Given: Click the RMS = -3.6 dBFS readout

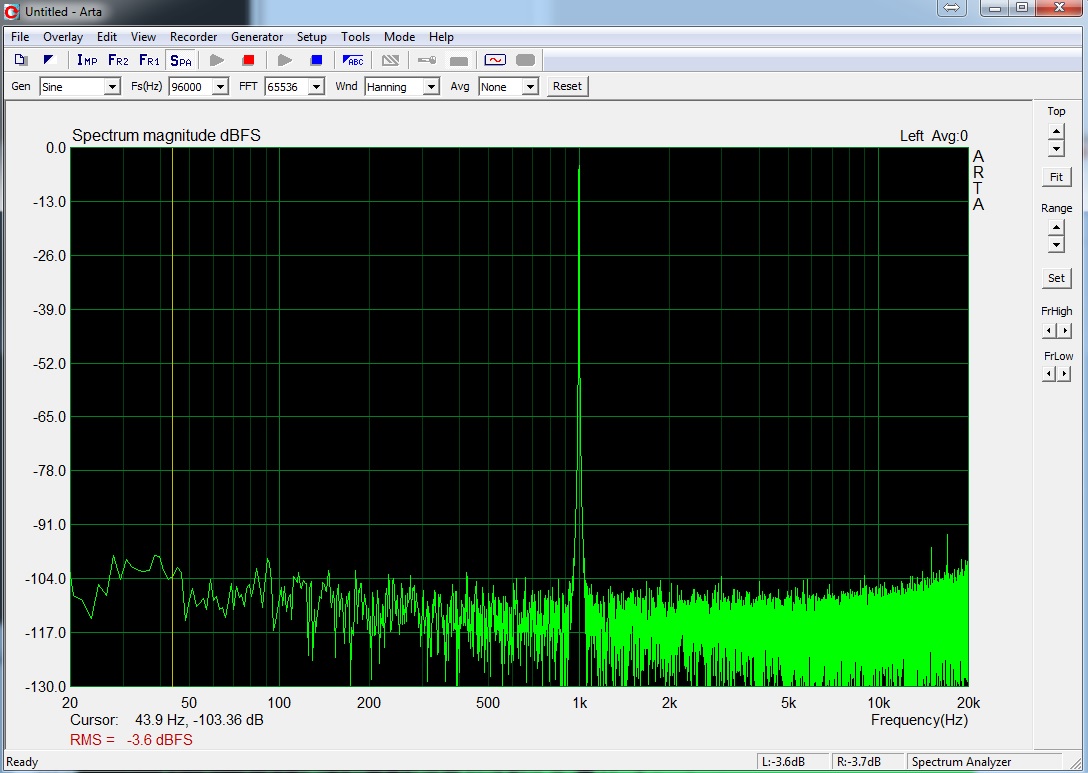Looking at the screenshot, I should point(131,740).
